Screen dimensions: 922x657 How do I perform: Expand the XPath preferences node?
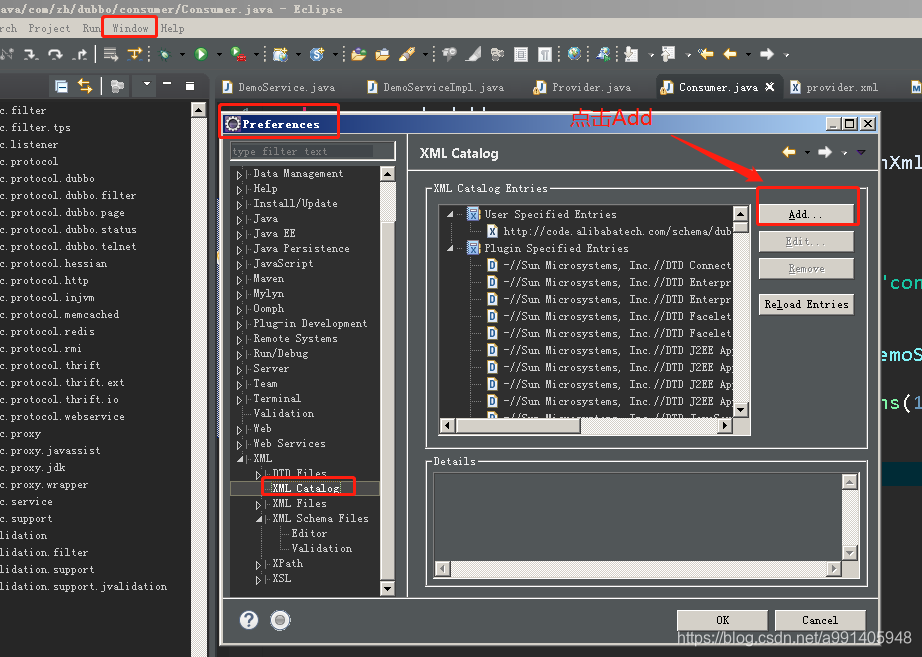(258, 564)
